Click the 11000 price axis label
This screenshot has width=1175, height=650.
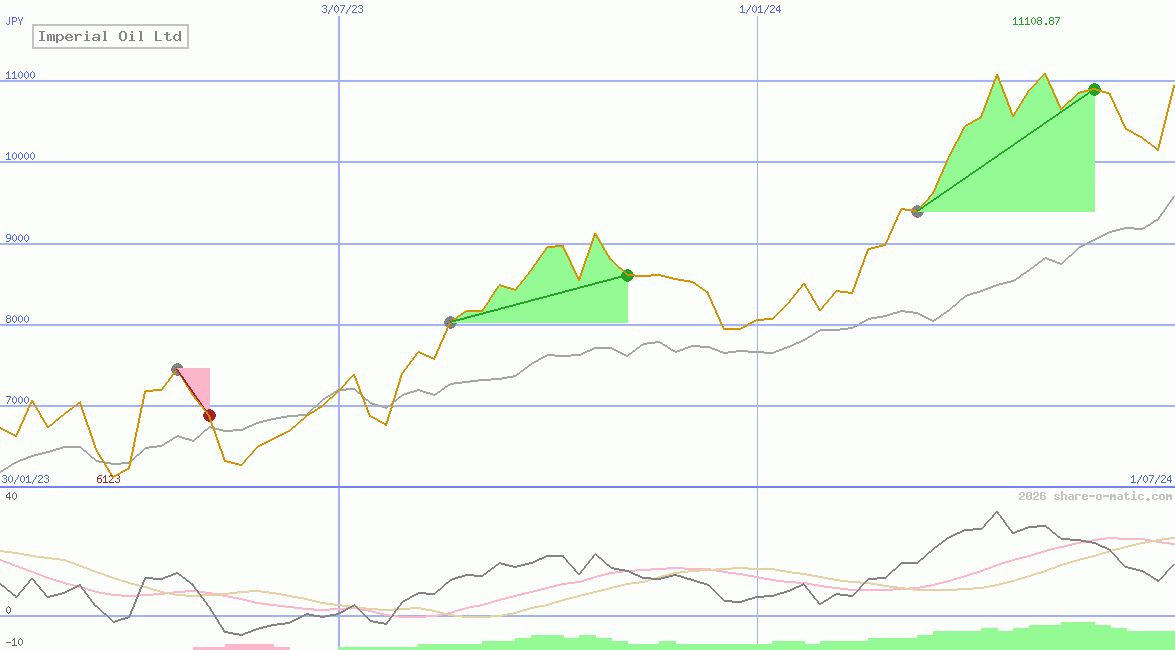click(20, 75)
